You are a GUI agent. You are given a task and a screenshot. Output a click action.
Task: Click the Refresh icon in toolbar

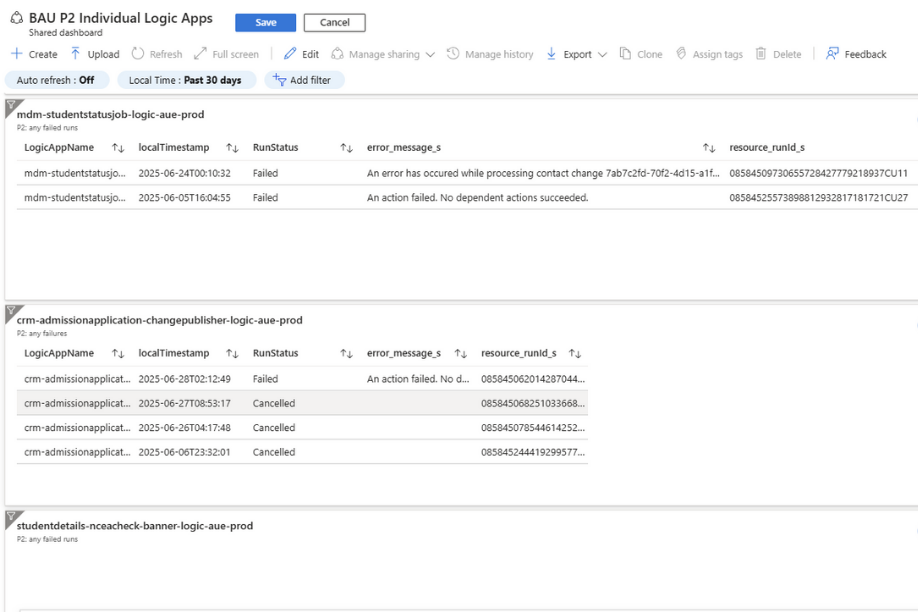pyautogui.click(x=137, y=54)
